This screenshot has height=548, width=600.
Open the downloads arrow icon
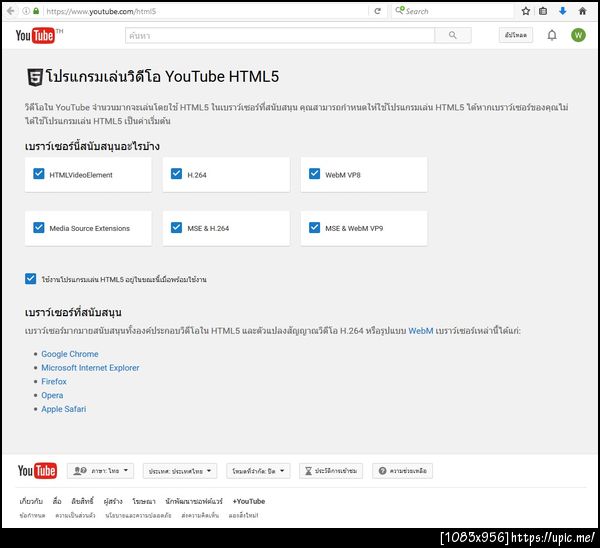(x=562, y=11)
